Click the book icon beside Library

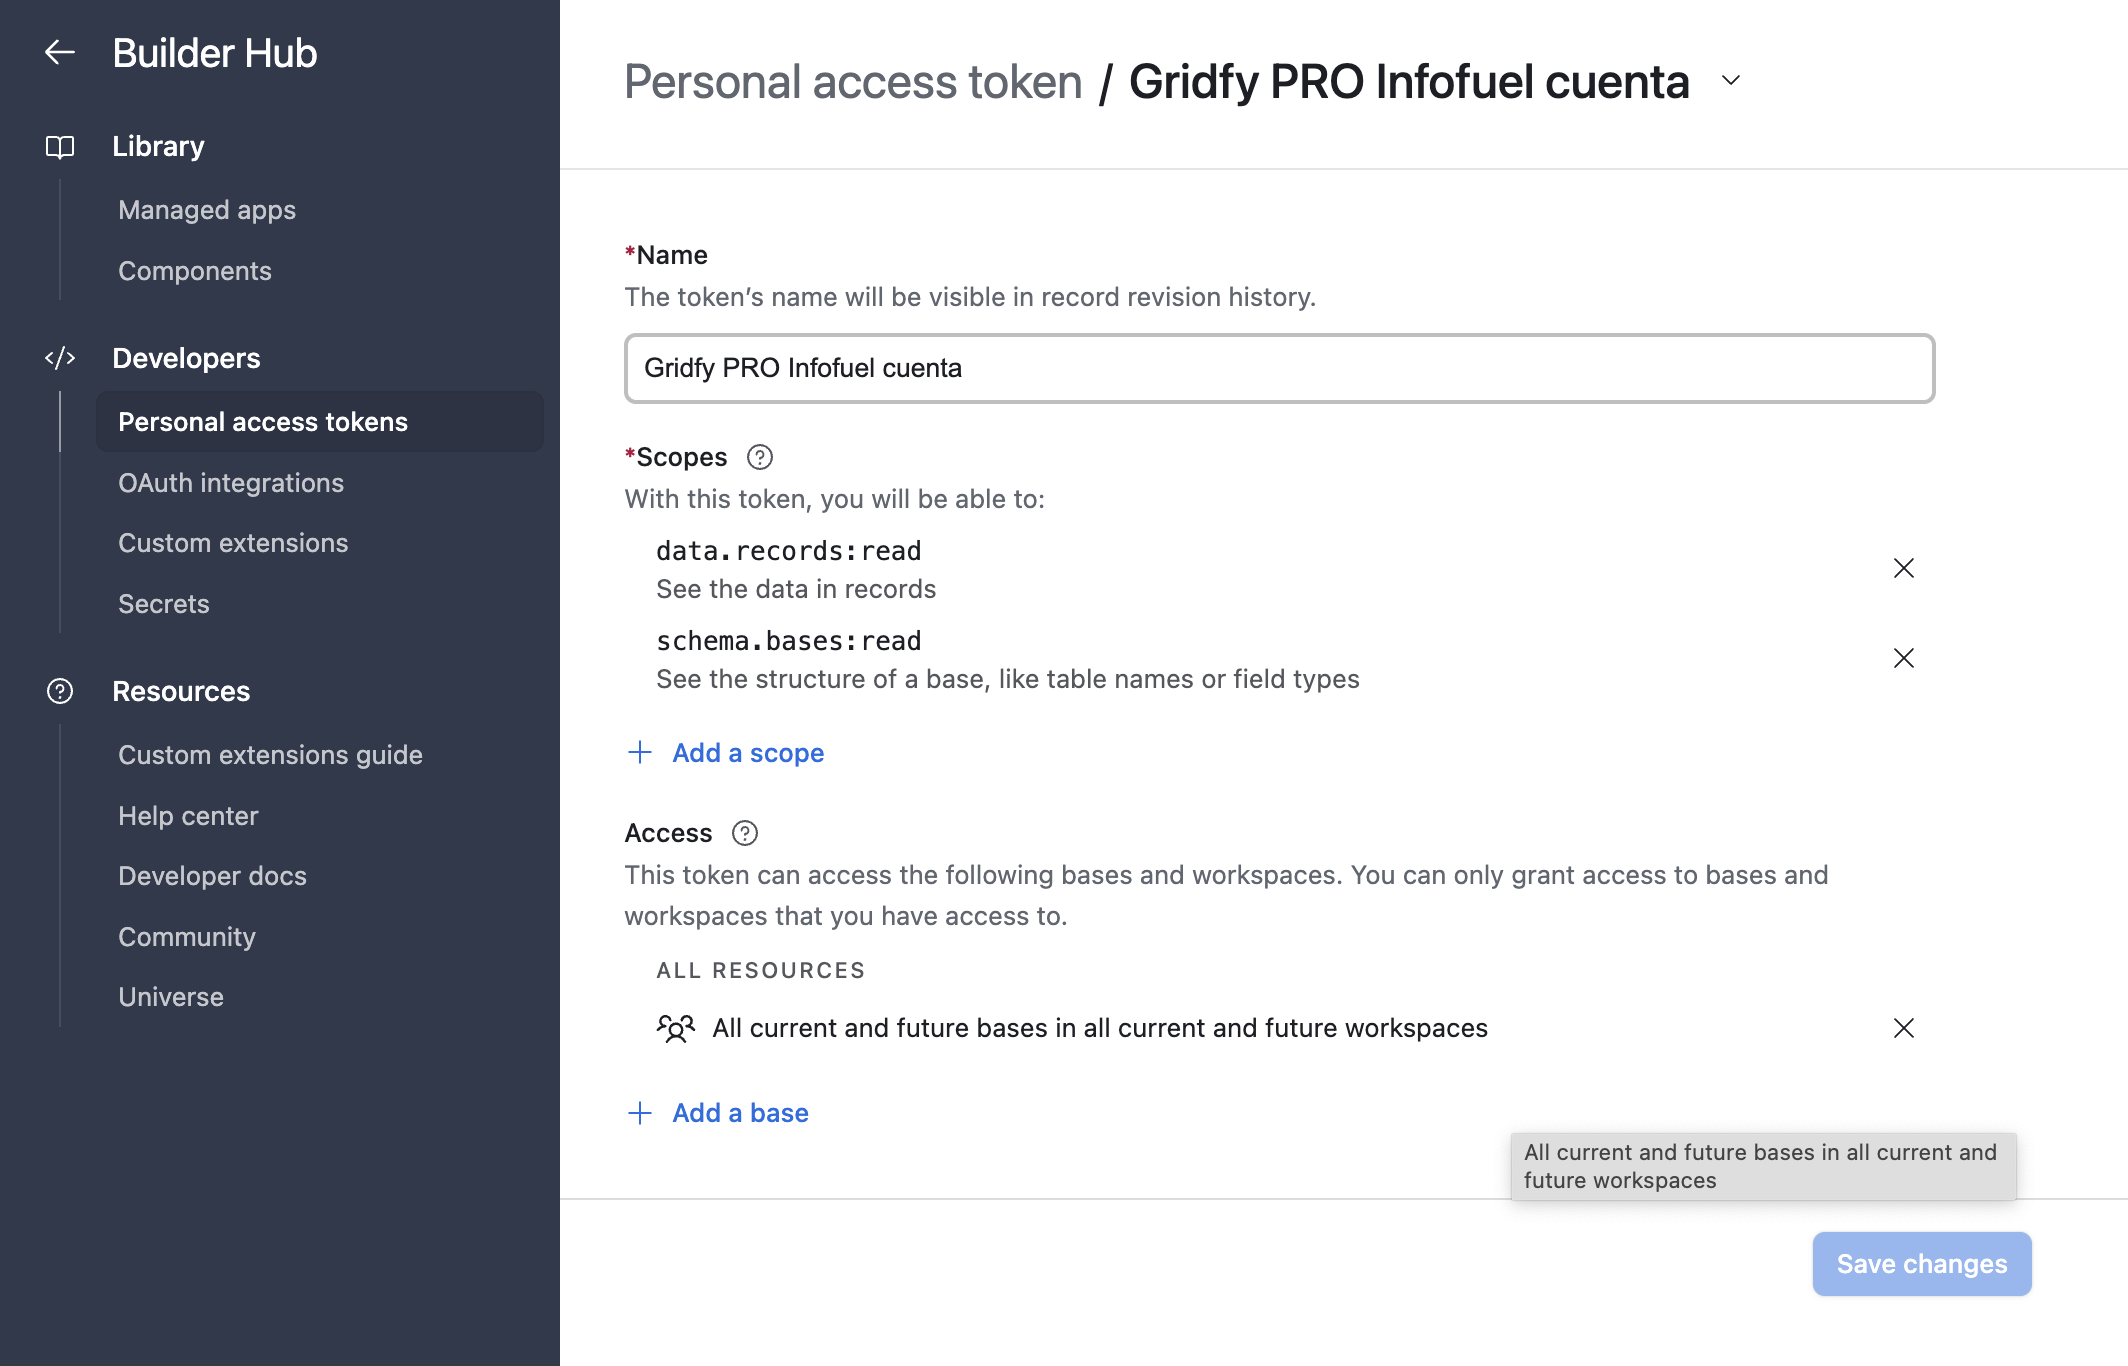pyautogui.click(x=59, y=145)
